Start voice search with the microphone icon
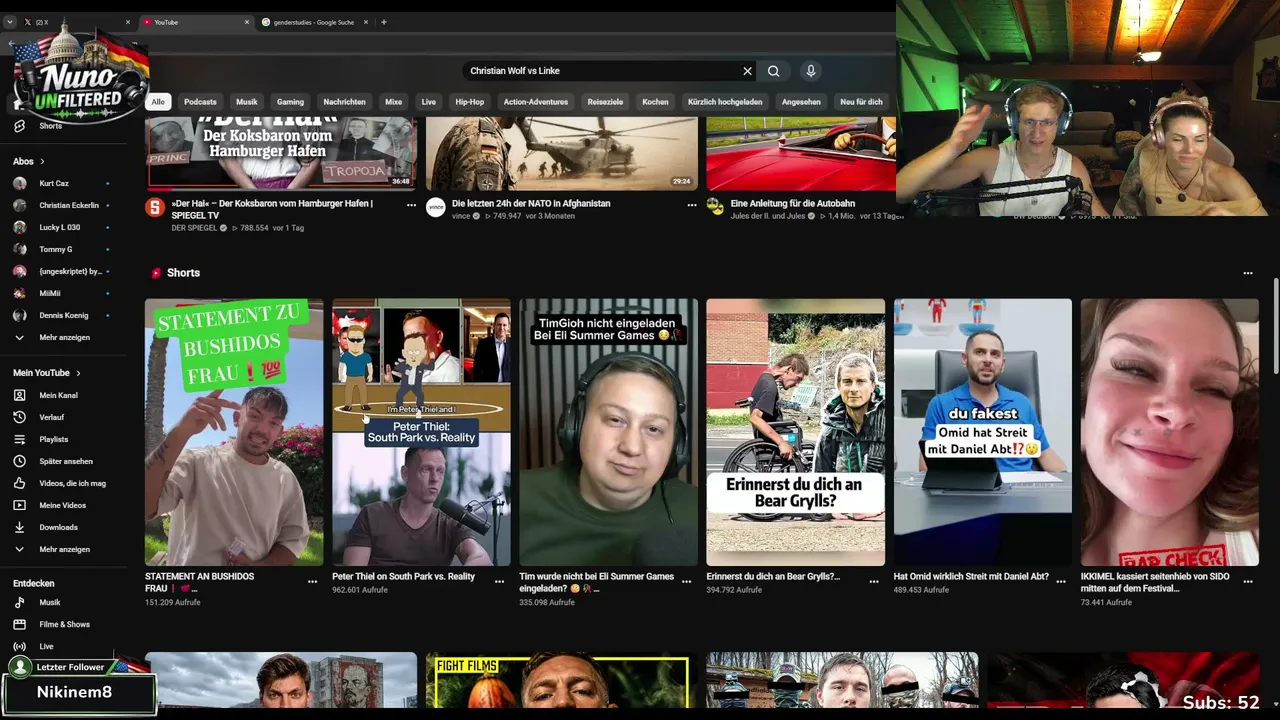This screenshot has height=720, width=1280. 811,71
